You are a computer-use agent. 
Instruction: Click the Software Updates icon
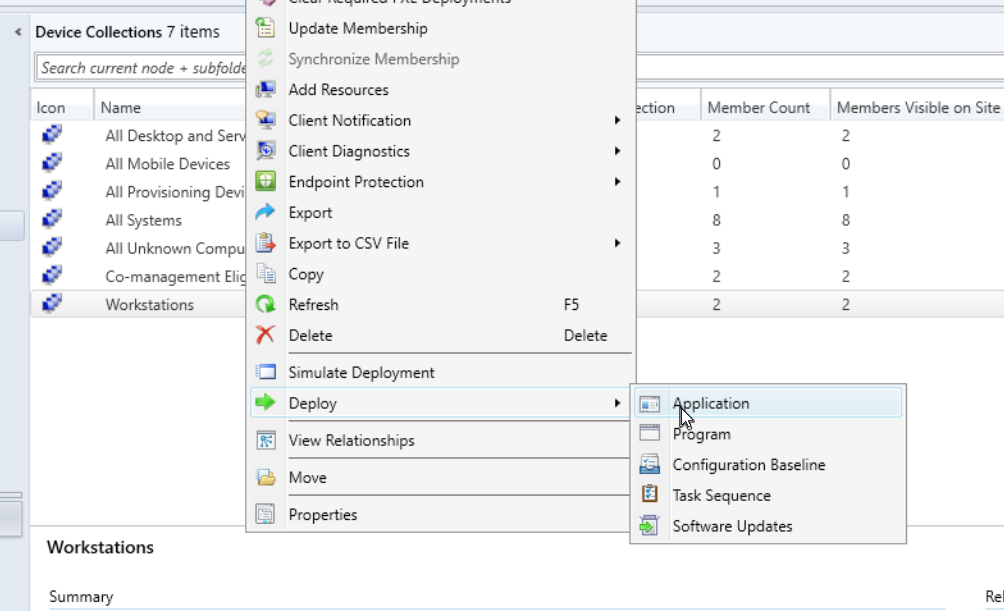tap(650, 526)
